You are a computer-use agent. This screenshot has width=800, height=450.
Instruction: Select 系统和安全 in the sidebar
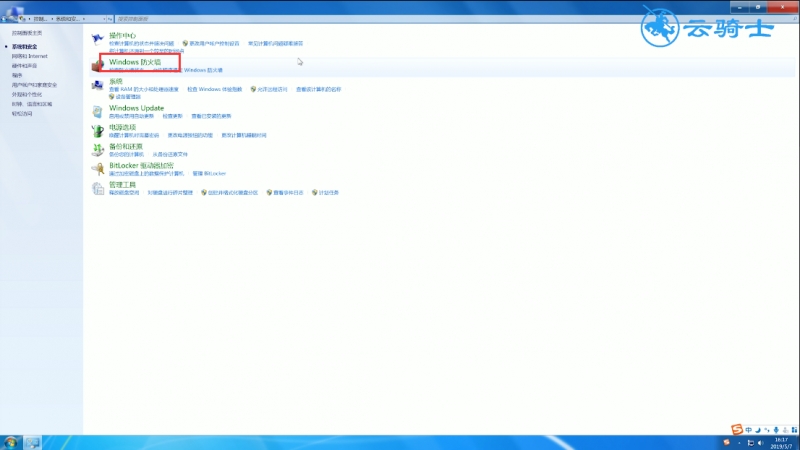coord(24,46)
